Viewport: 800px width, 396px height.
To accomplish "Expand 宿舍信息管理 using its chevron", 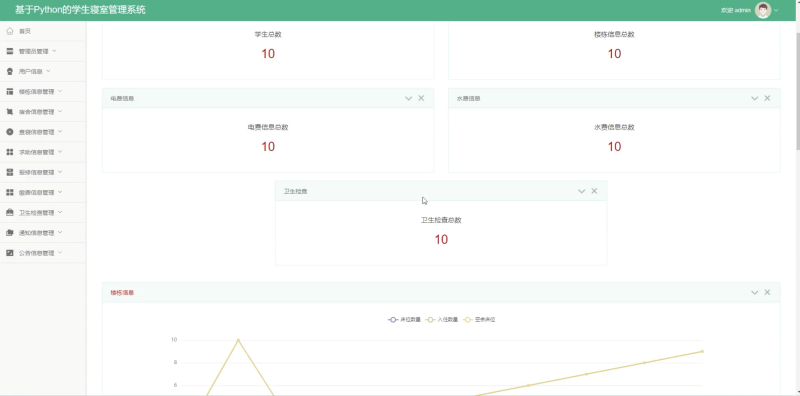I will [60, 111].
